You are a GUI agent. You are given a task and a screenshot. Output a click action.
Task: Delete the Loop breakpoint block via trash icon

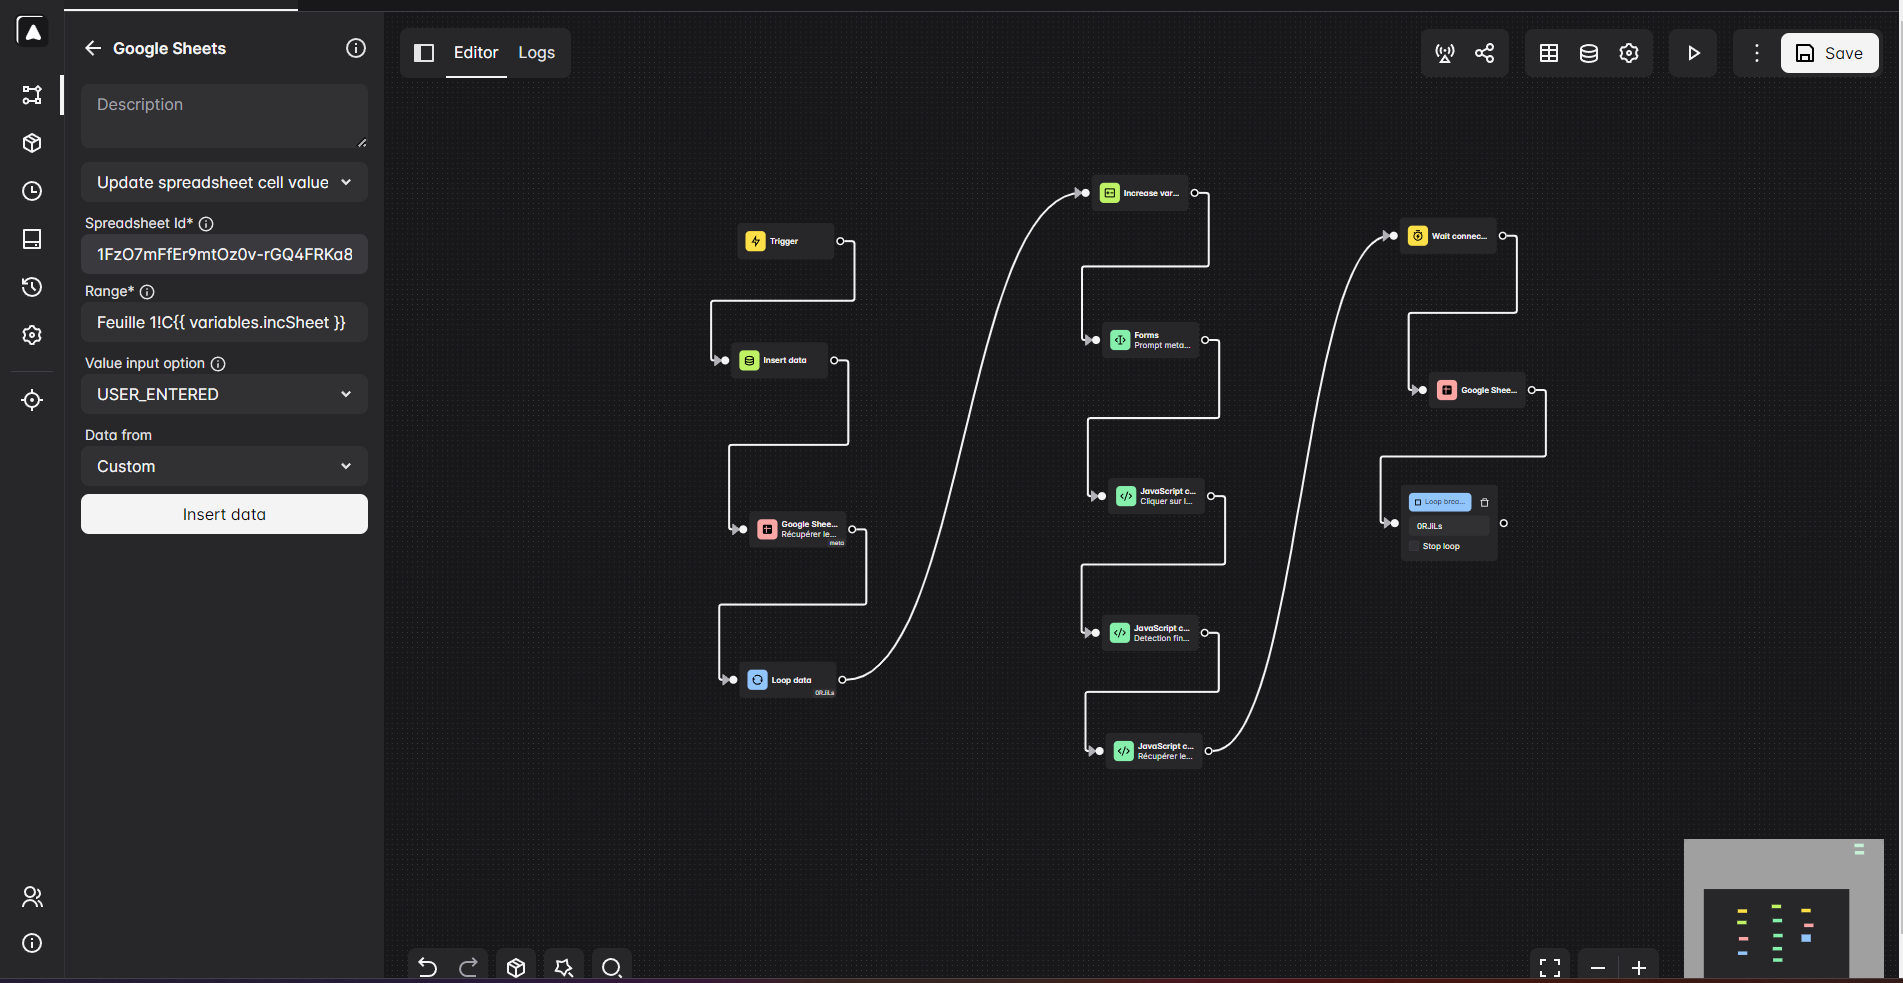click(1484, 502)
